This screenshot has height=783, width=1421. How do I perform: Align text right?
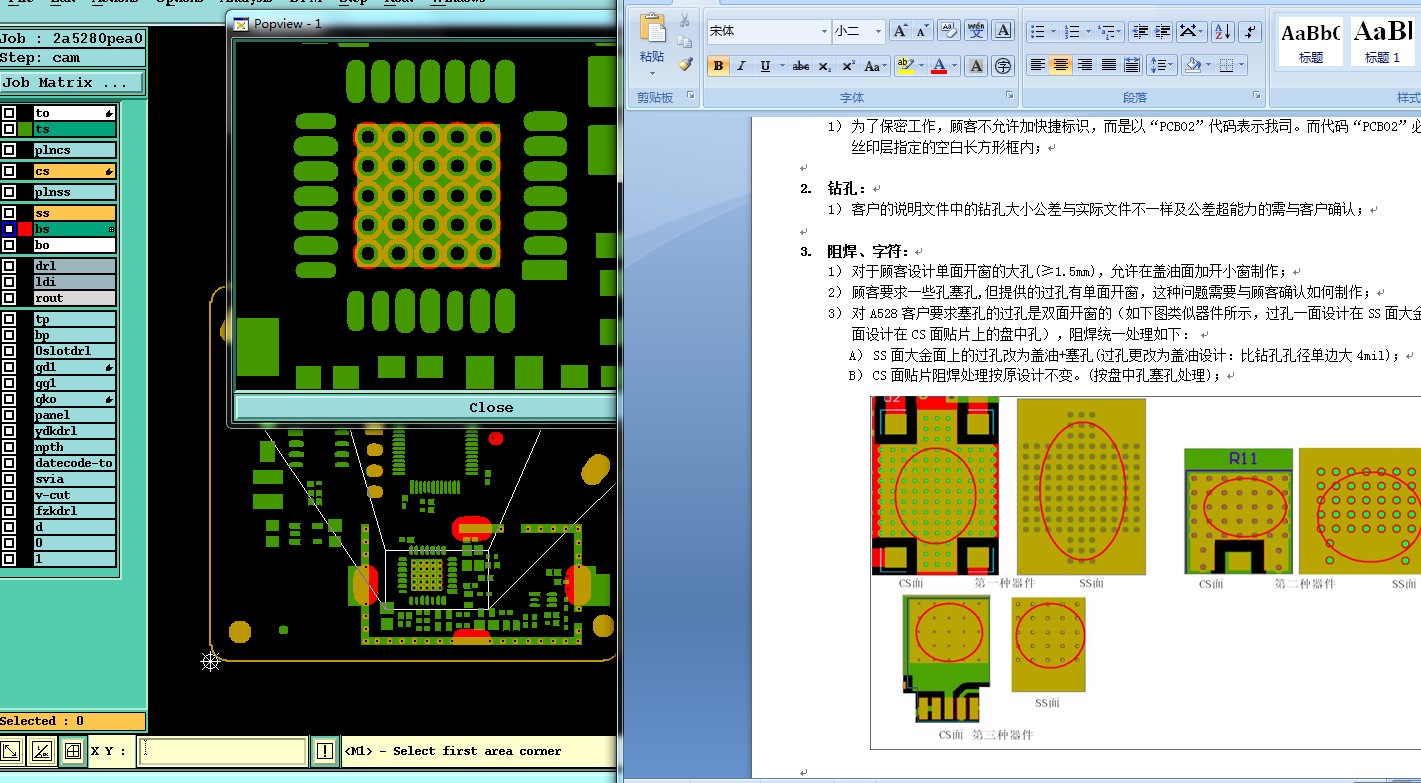pyautogui.click(x=1085, y=66)
